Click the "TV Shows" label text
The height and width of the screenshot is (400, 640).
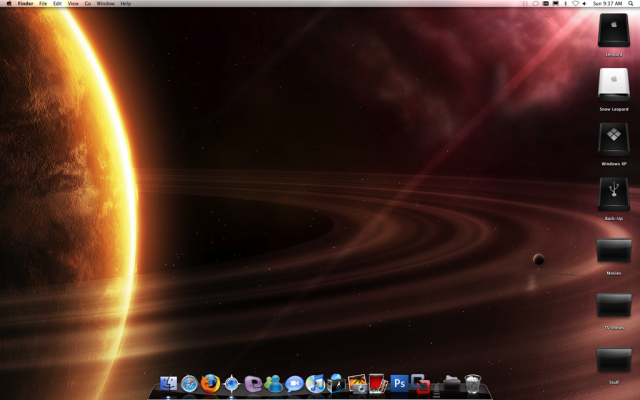tap(614, 328)
